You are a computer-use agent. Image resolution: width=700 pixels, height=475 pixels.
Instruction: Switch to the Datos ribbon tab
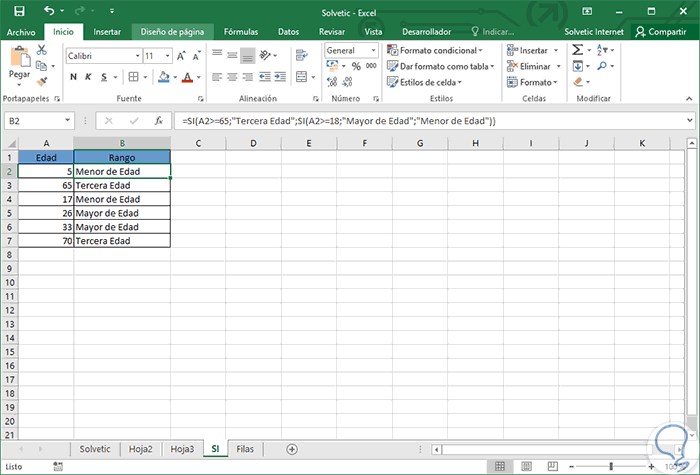(x=288, y=32)
